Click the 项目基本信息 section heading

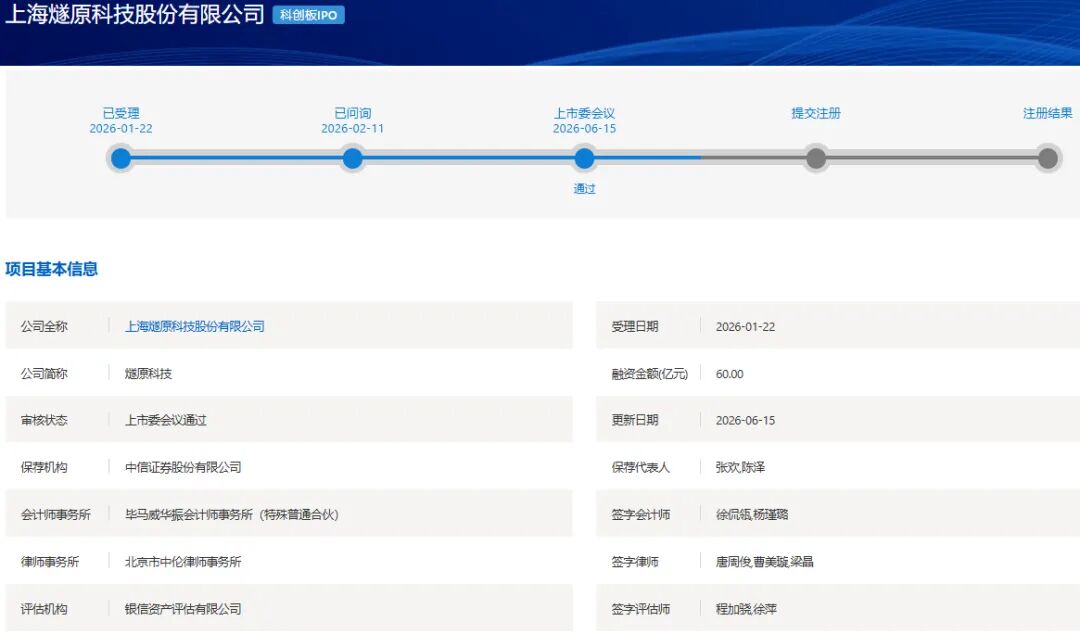tap(52, 269)
